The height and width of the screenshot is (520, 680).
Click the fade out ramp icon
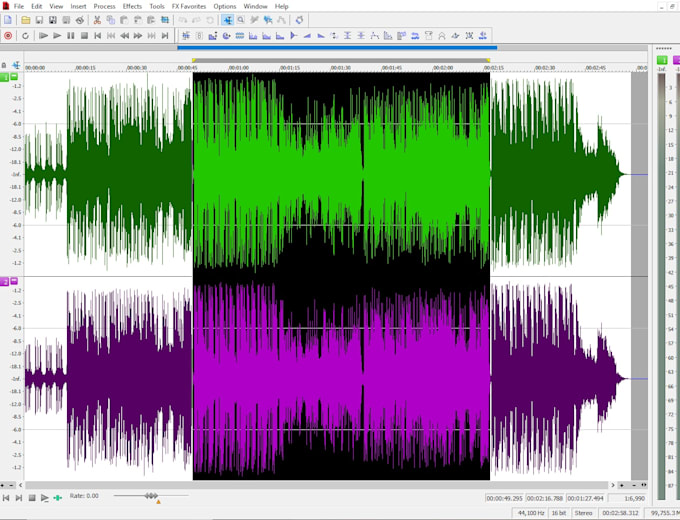(x=320, y=36)
